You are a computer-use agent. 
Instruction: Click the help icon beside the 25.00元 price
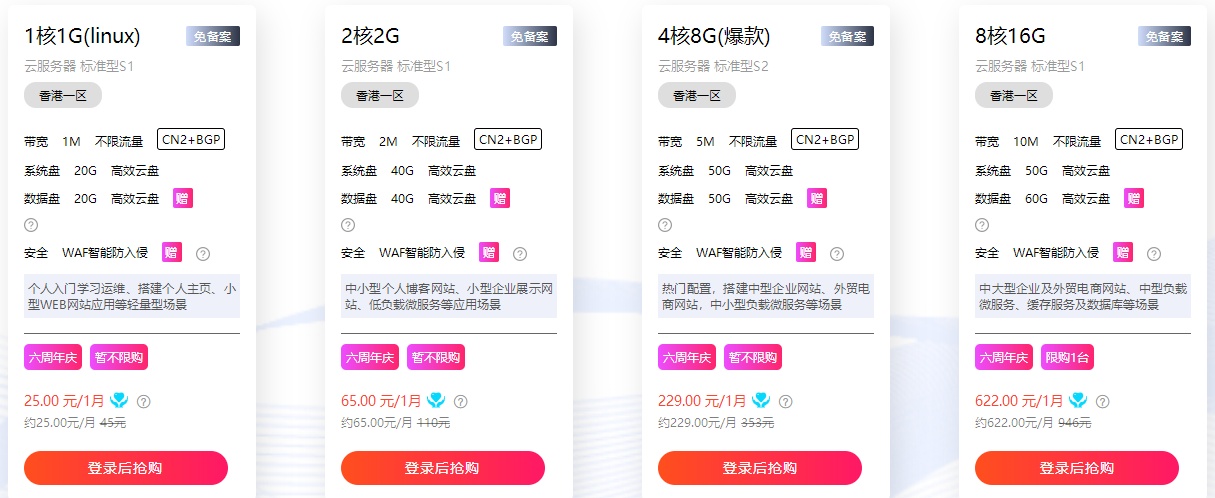[x=143, y=401]
